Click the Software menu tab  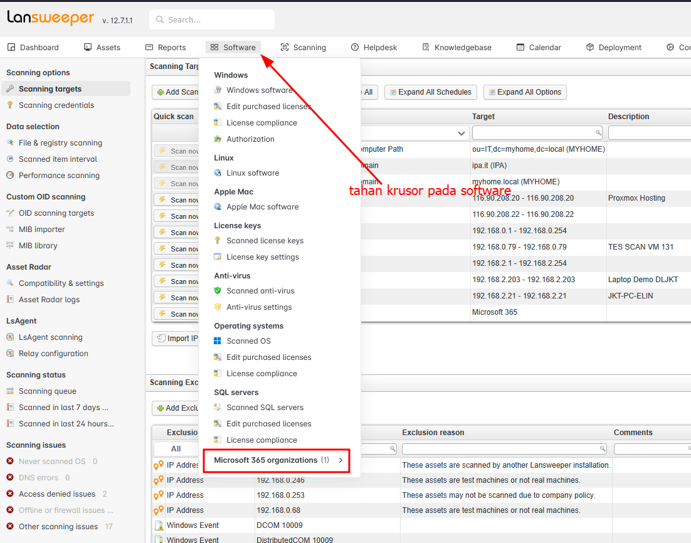[x=233, y=47]
